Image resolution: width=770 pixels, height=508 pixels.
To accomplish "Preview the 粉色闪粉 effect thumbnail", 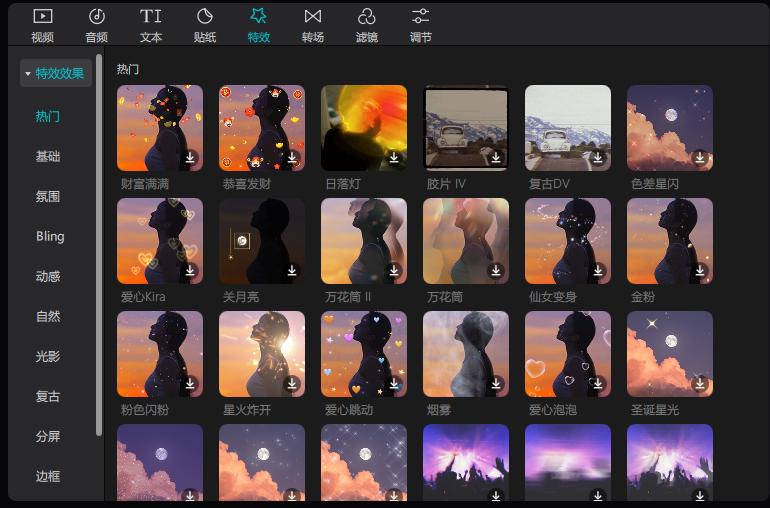I will 160,354.
